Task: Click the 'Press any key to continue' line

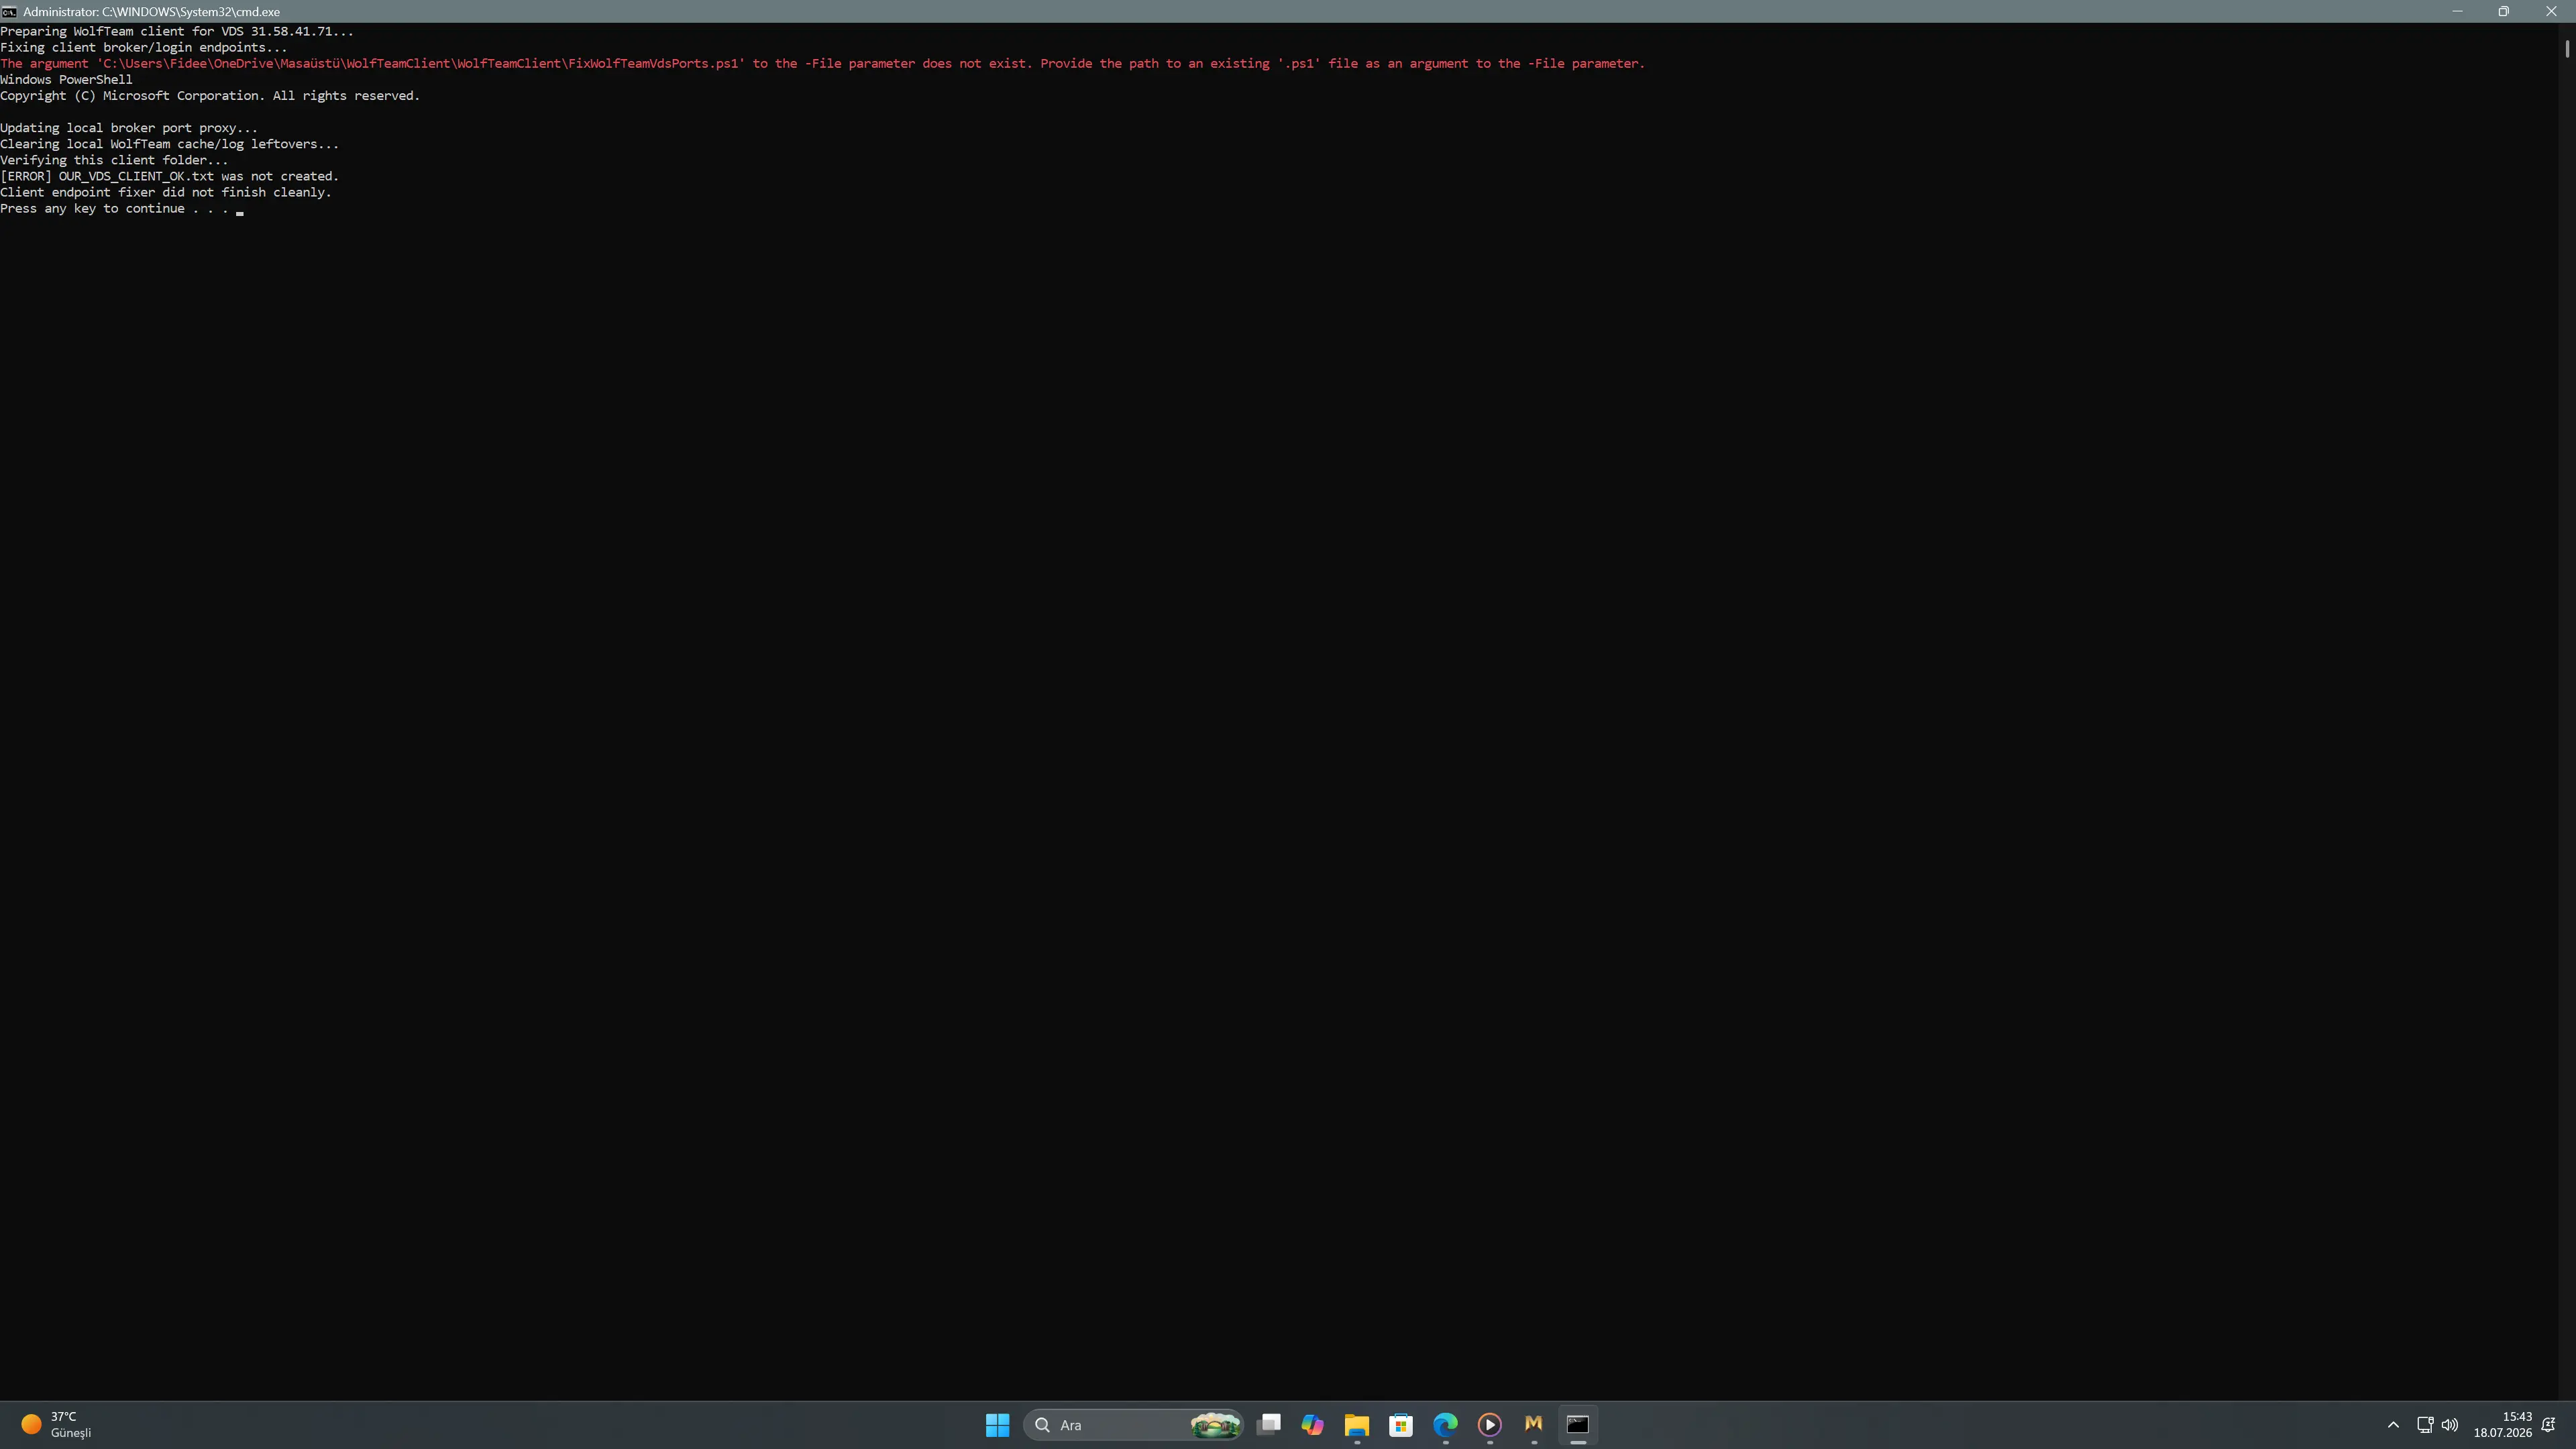Action: pos(114,209)
